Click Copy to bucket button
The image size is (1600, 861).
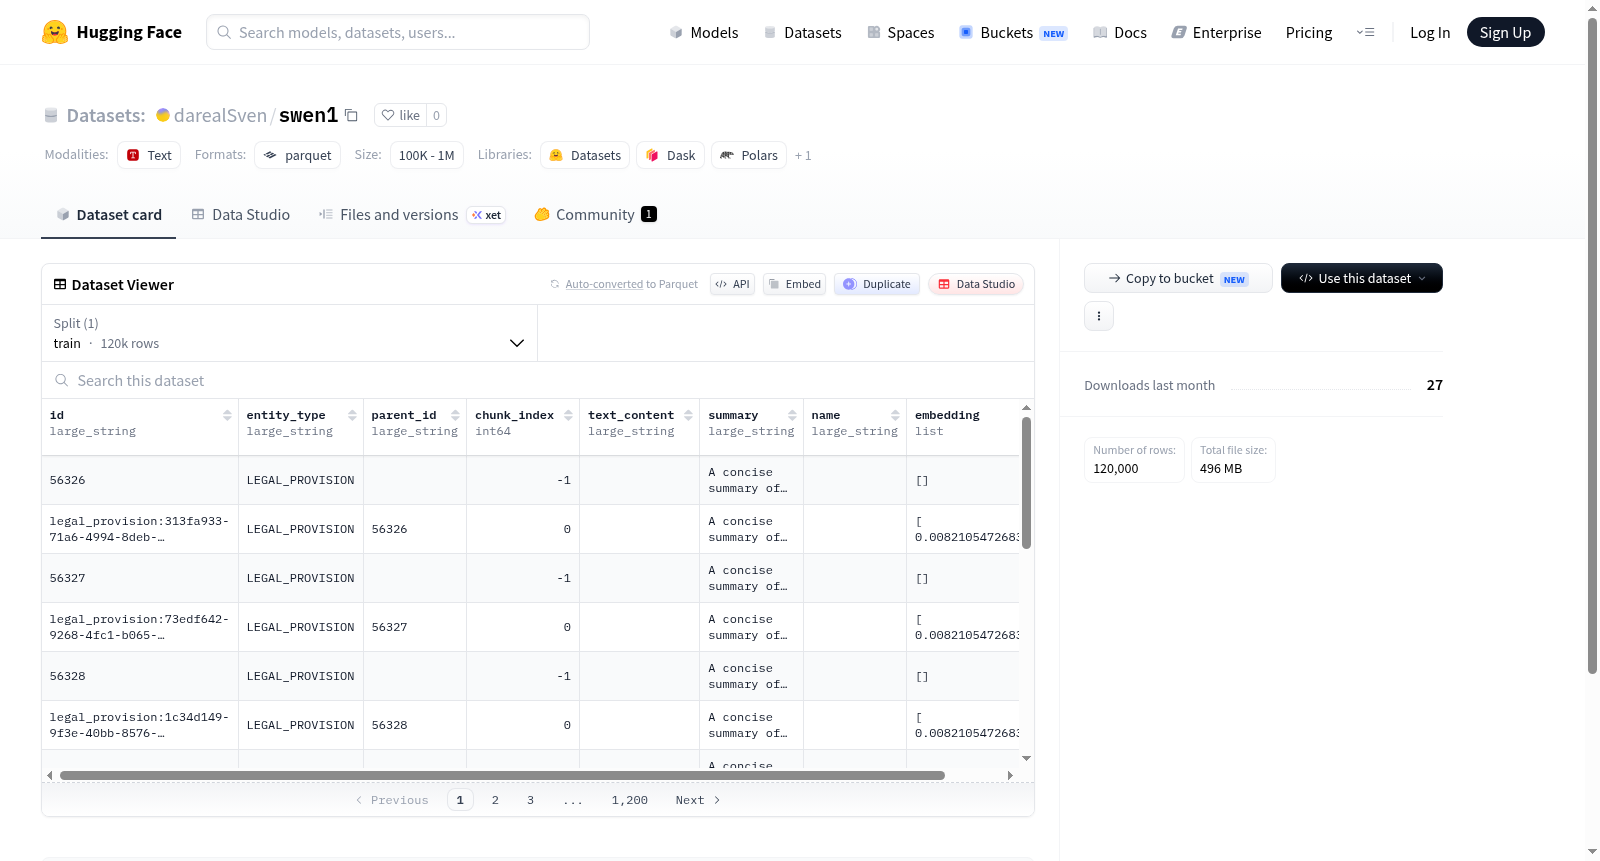(1178, 278)
